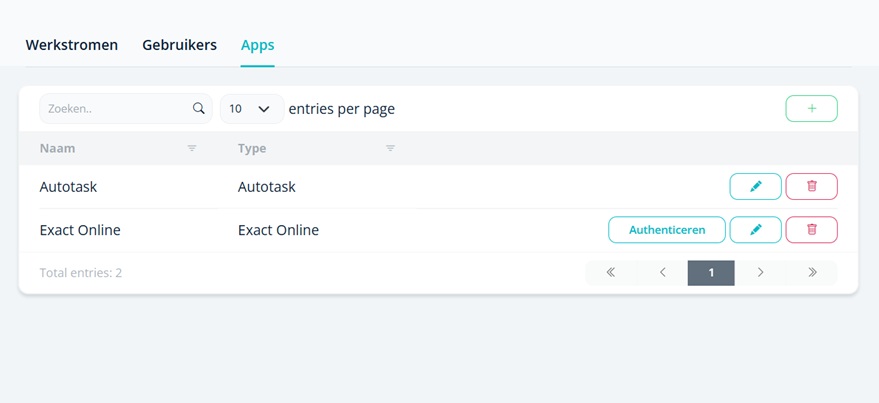
Task: Click the edit pencil icon for Autotask
Action: [755, 186]
